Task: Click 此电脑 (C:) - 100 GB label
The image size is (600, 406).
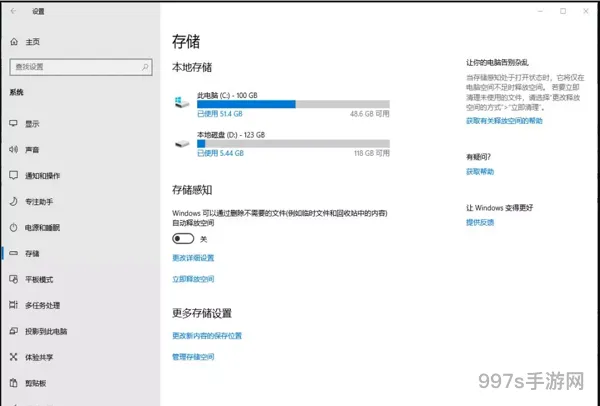Action: click(227, 95)
